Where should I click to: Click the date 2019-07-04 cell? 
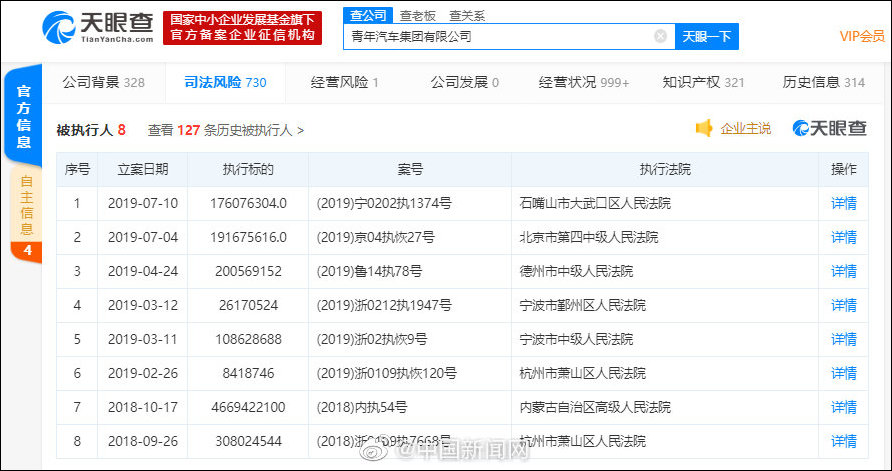pos(143,237)
